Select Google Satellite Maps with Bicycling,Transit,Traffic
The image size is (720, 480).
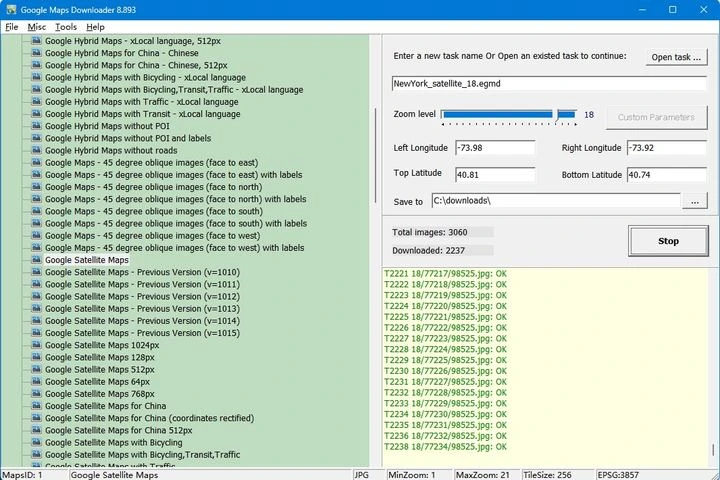point(142,454)
